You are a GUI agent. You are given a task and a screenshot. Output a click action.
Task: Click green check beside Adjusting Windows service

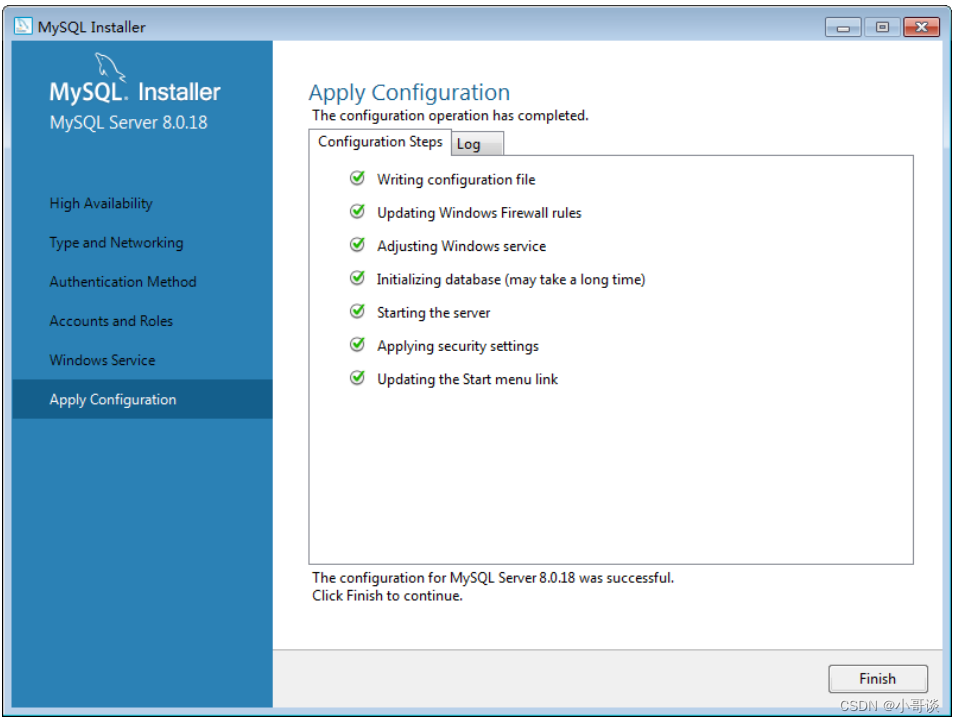click(x=358, y=245)
